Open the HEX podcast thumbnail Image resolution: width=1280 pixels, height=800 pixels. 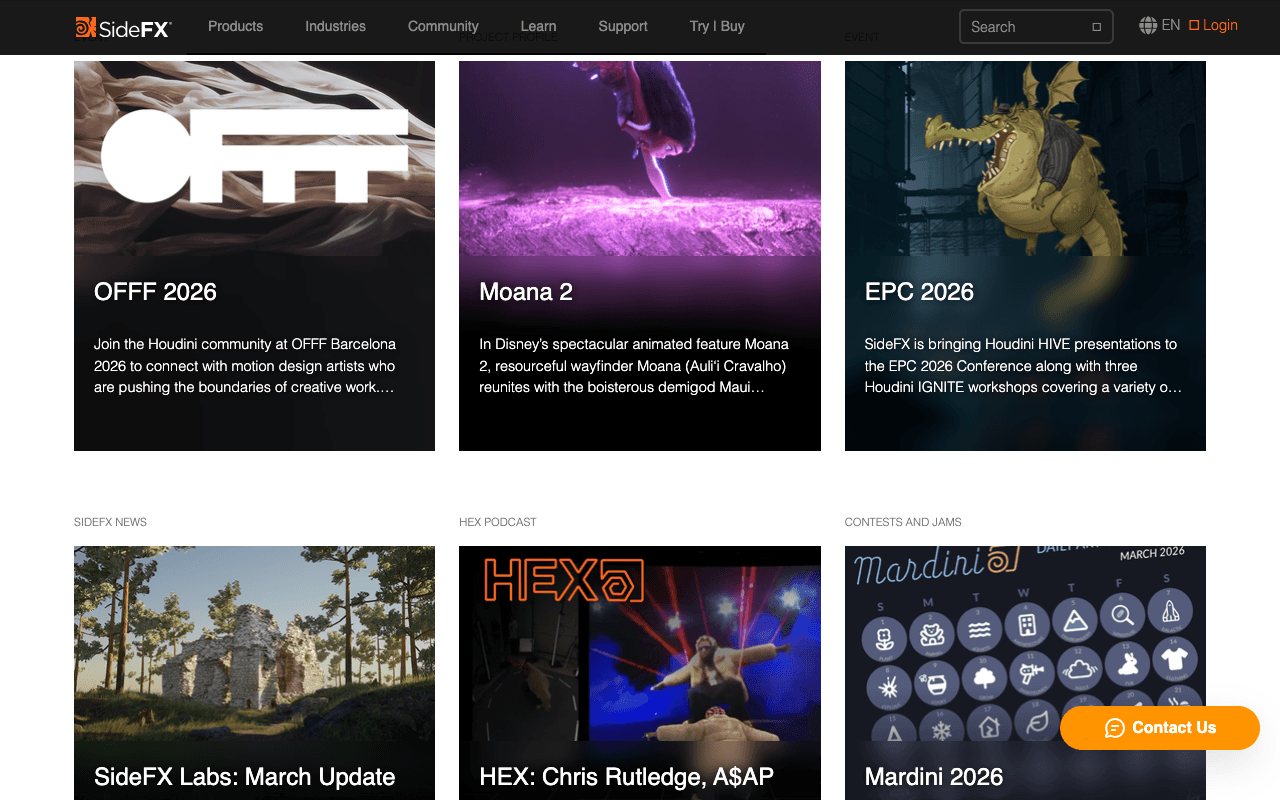[640, 643]
